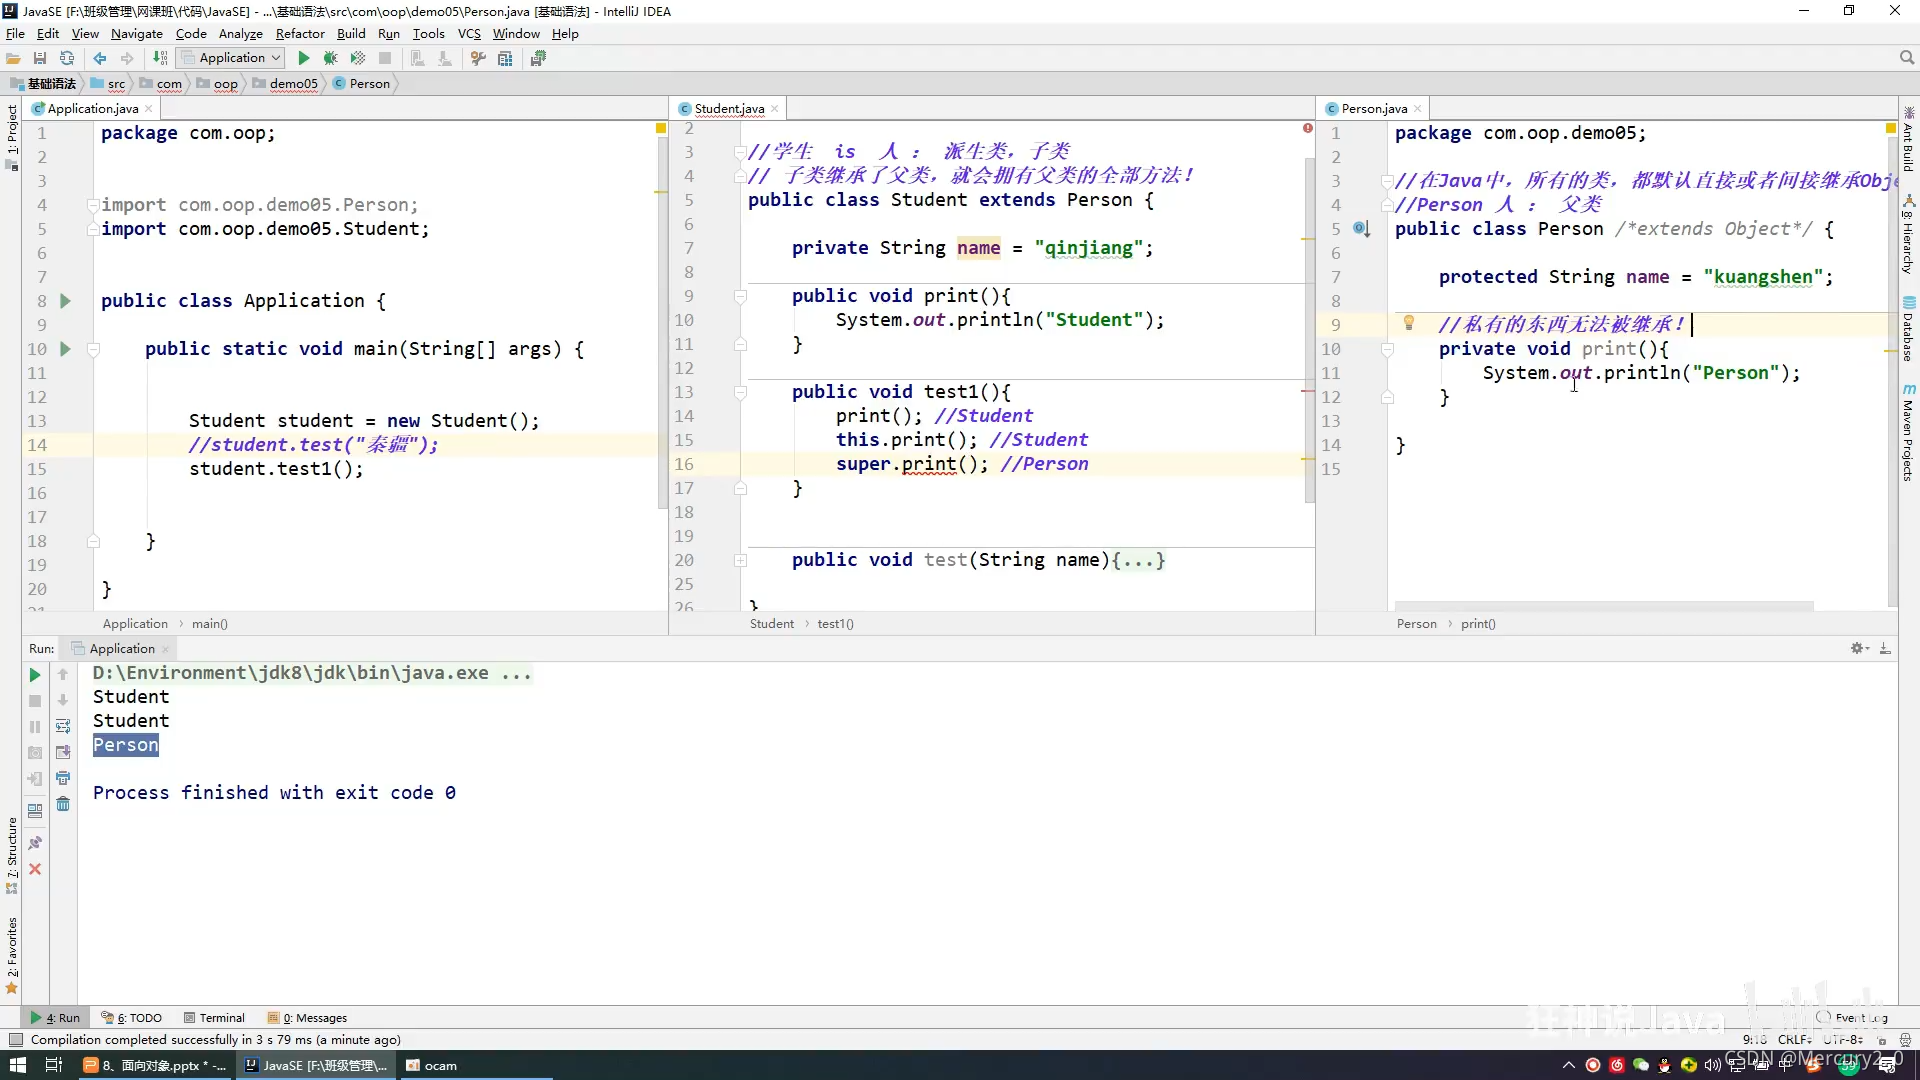The image size is (1920, 1080).
Task: Toggle the 1: Project side panel
Action: coord(12,136)
